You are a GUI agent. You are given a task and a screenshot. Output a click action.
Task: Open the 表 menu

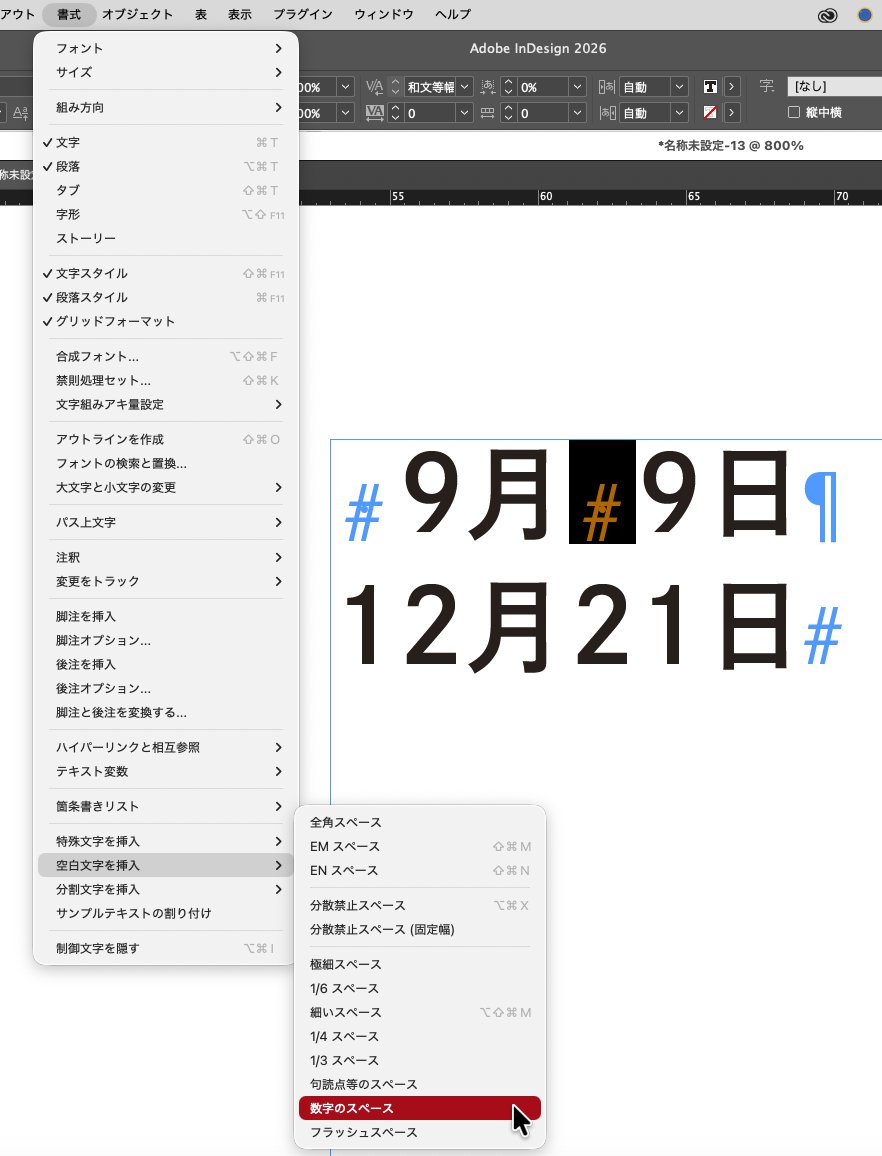pos(201,14)
